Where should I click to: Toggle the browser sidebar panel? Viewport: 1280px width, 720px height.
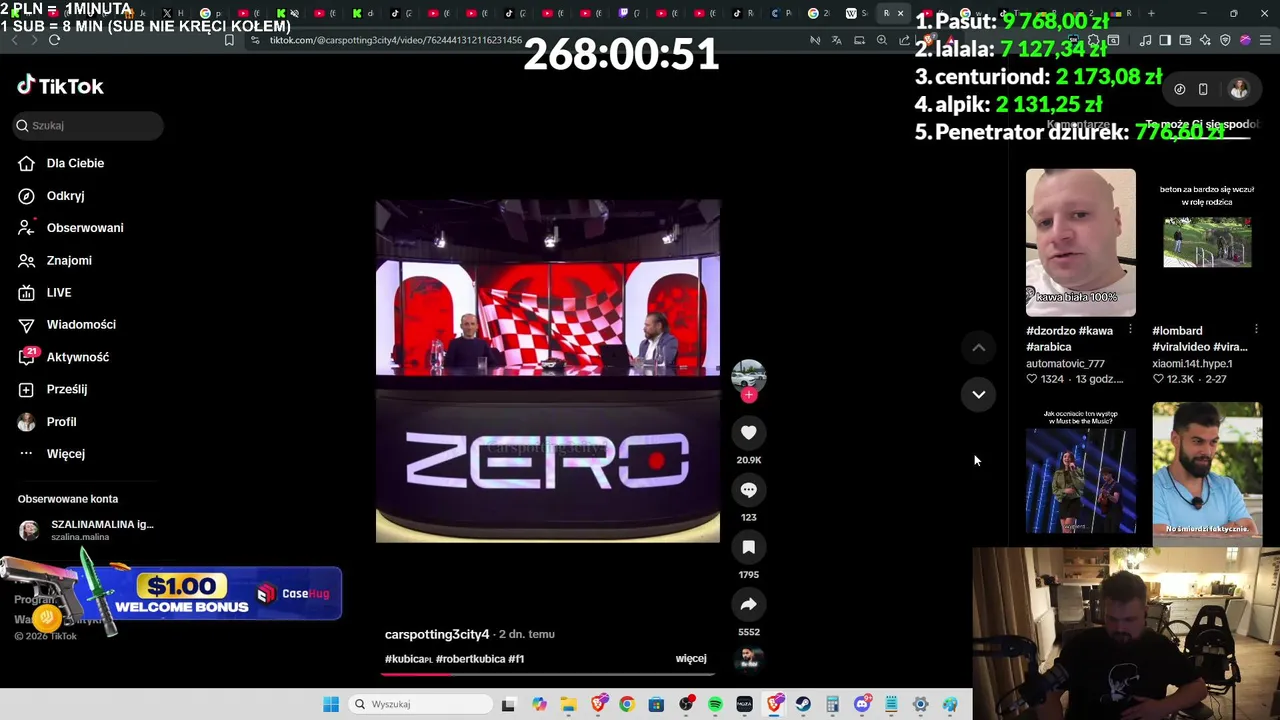[1166, 40]
